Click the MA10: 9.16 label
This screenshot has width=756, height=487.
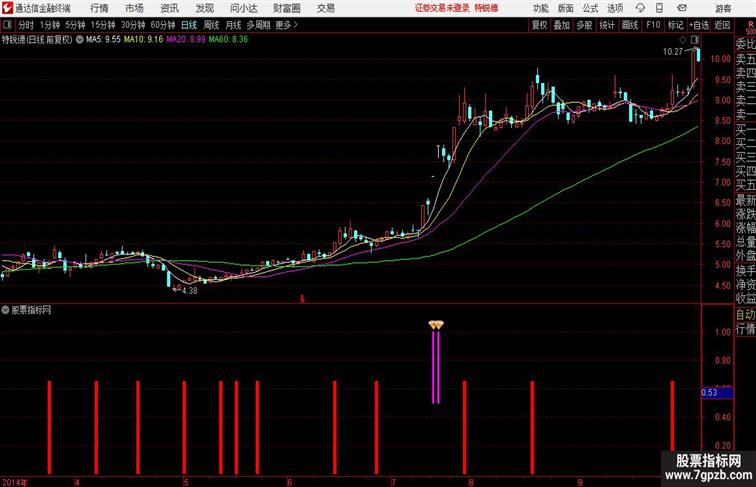(x=144, y=40)
